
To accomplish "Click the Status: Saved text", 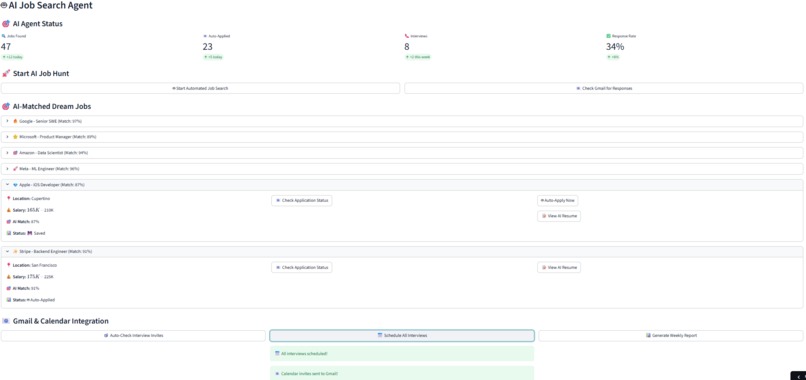I will [x=29, y=233].
